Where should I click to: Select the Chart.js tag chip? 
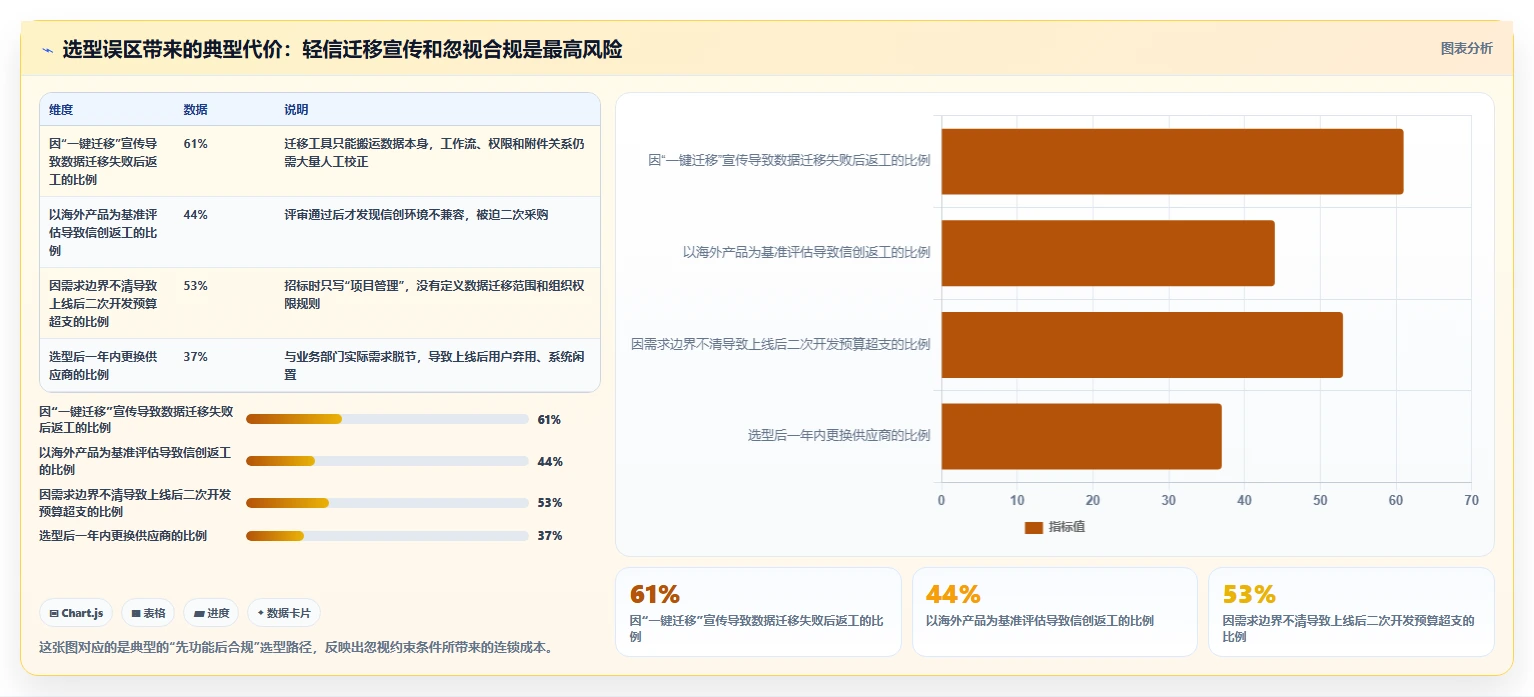pyautogui.click(x=76, y=613)
